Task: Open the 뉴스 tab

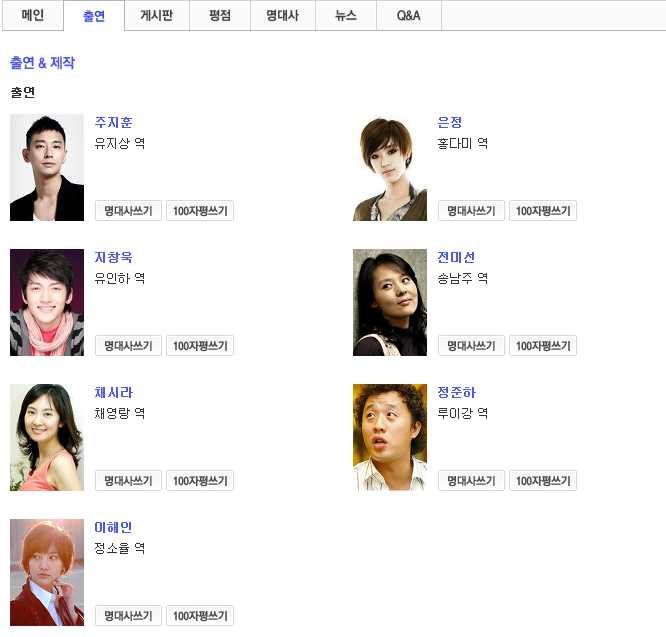Action: click(x=346, y=15)
